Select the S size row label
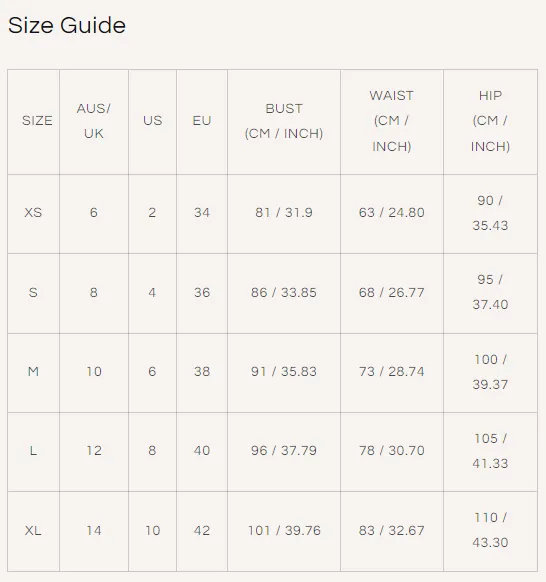The image size is (546, 582). (33, 292)
